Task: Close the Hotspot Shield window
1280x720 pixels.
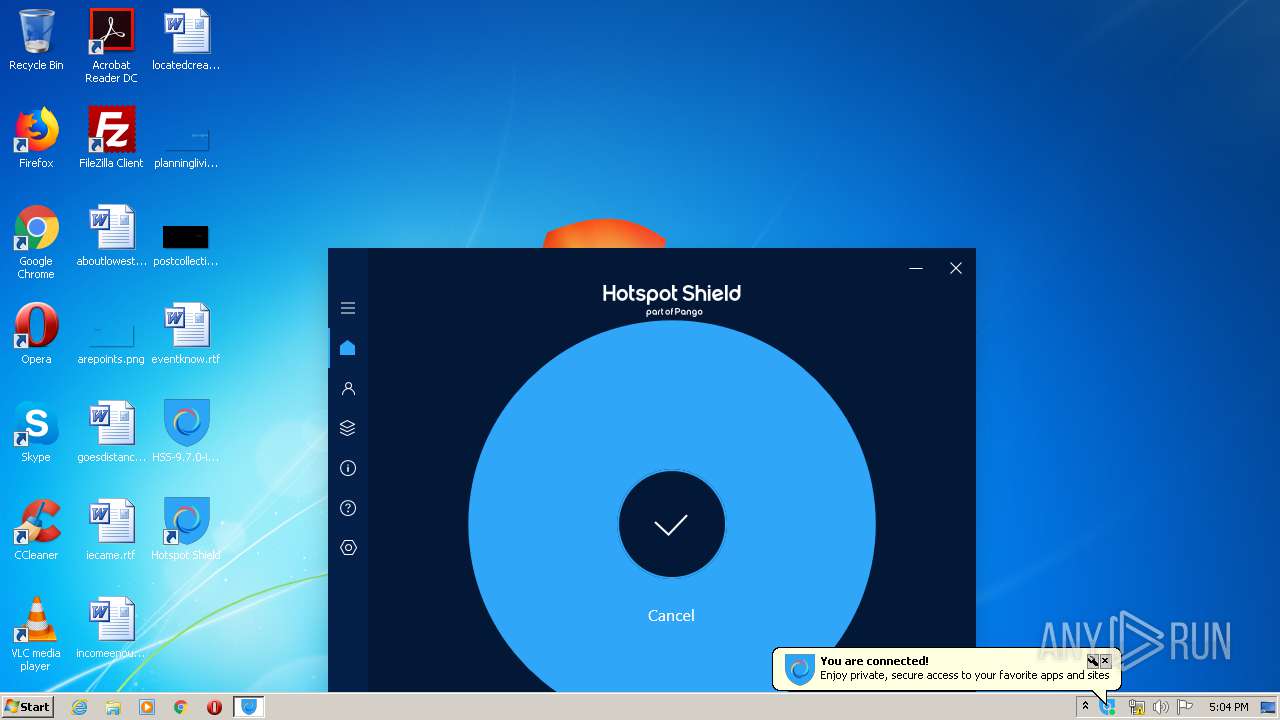Action: pos(956,268)
